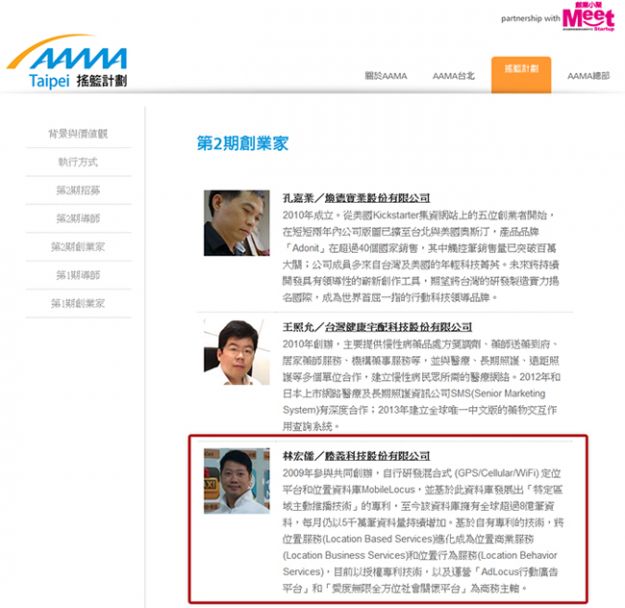Open the 林宏儒 company heading link

356,456
